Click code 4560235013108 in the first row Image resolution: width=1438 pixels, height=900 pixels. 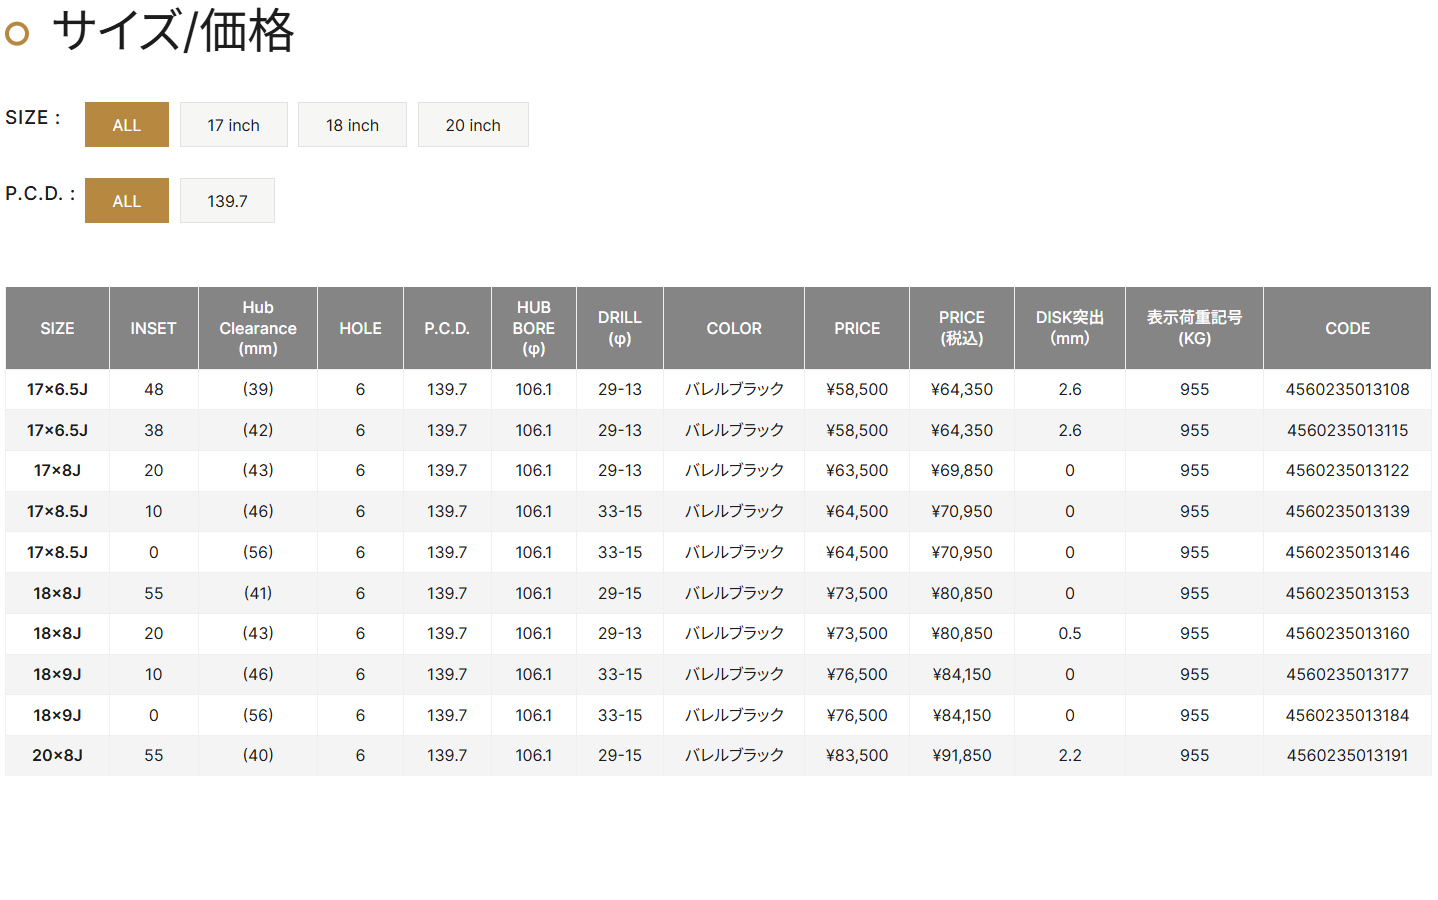pos(1347,389)
